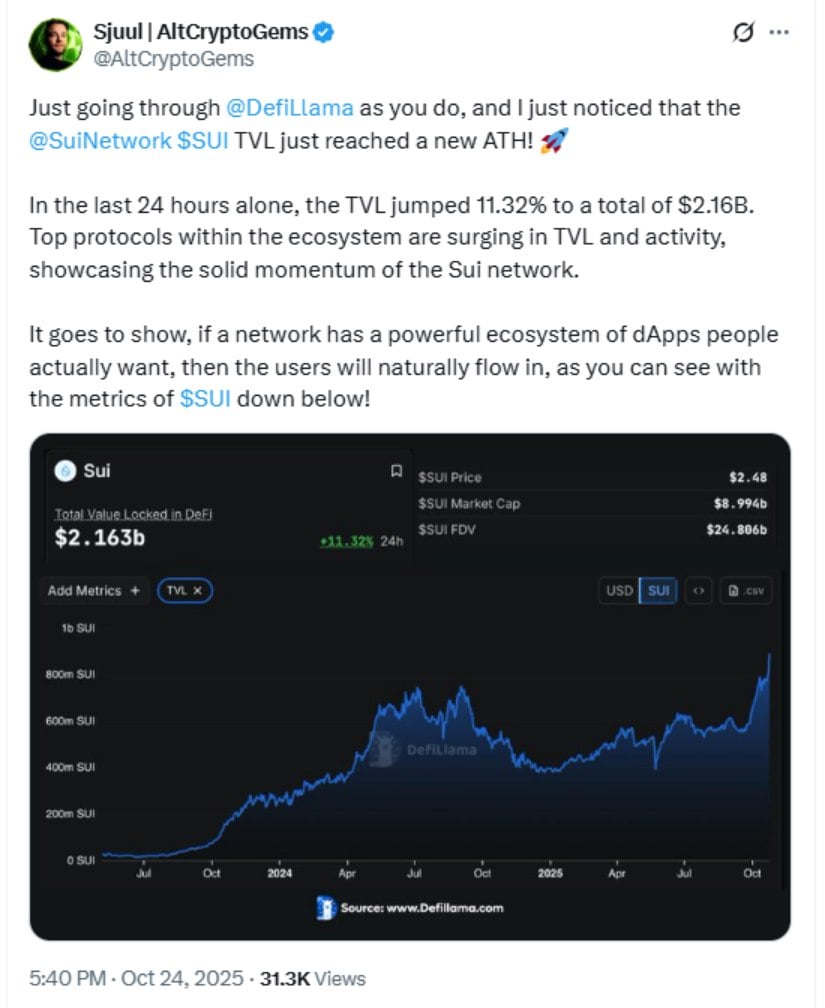
Task: Click the Sui droplet logo icon
Action: click(66, 470)
